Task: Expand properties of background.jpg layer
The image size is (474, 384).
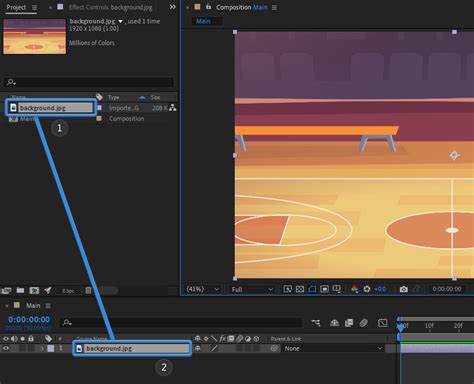Action: (x=42, y=348)
